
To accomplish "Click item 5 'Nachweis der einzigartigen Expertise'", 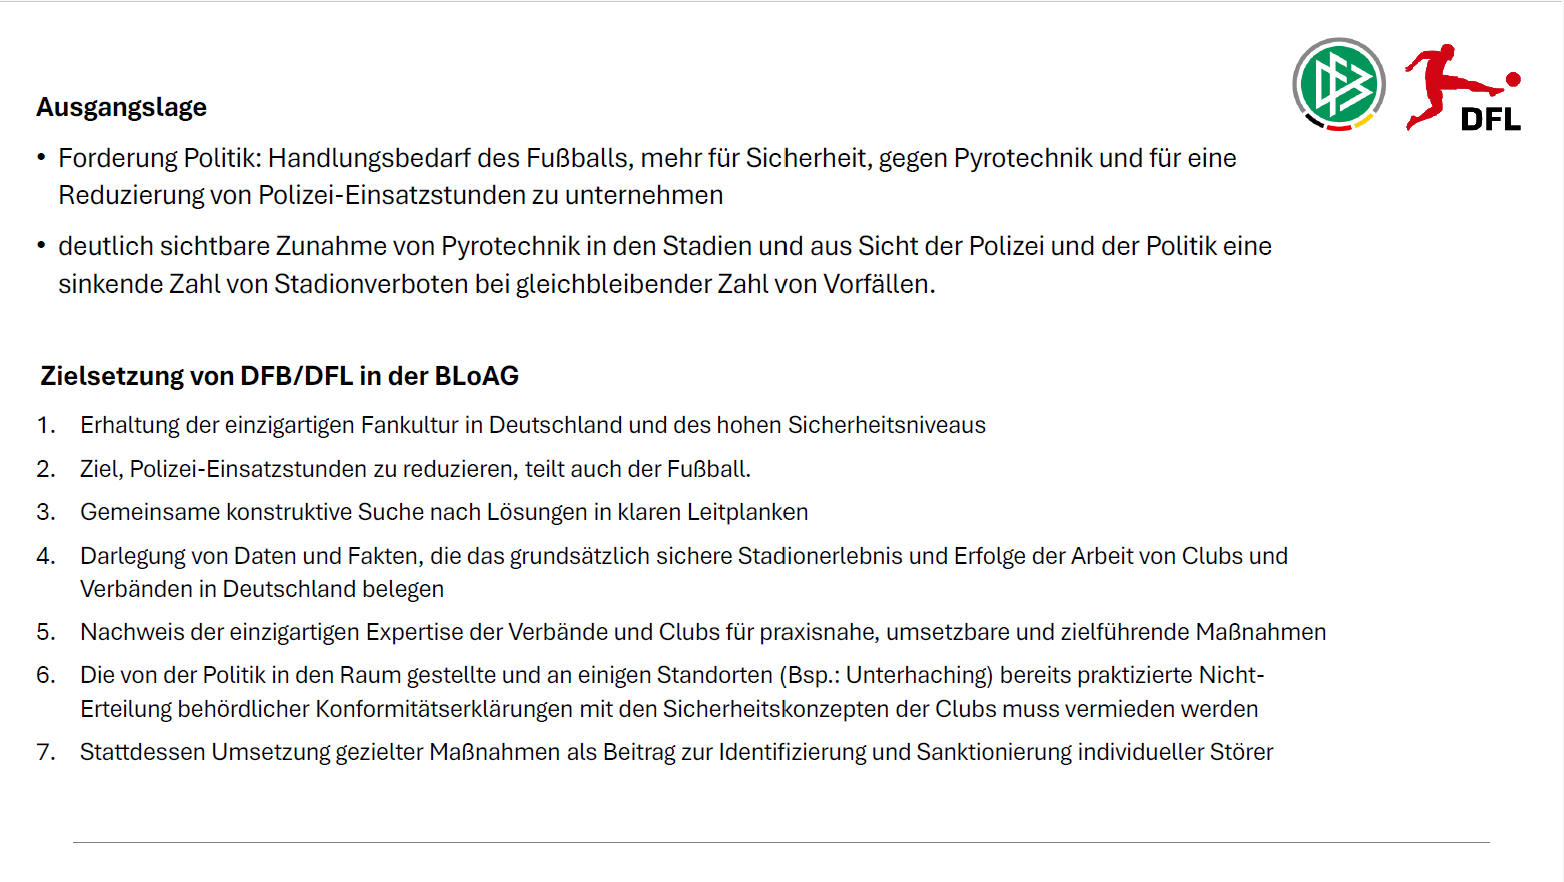I will 702,632.
